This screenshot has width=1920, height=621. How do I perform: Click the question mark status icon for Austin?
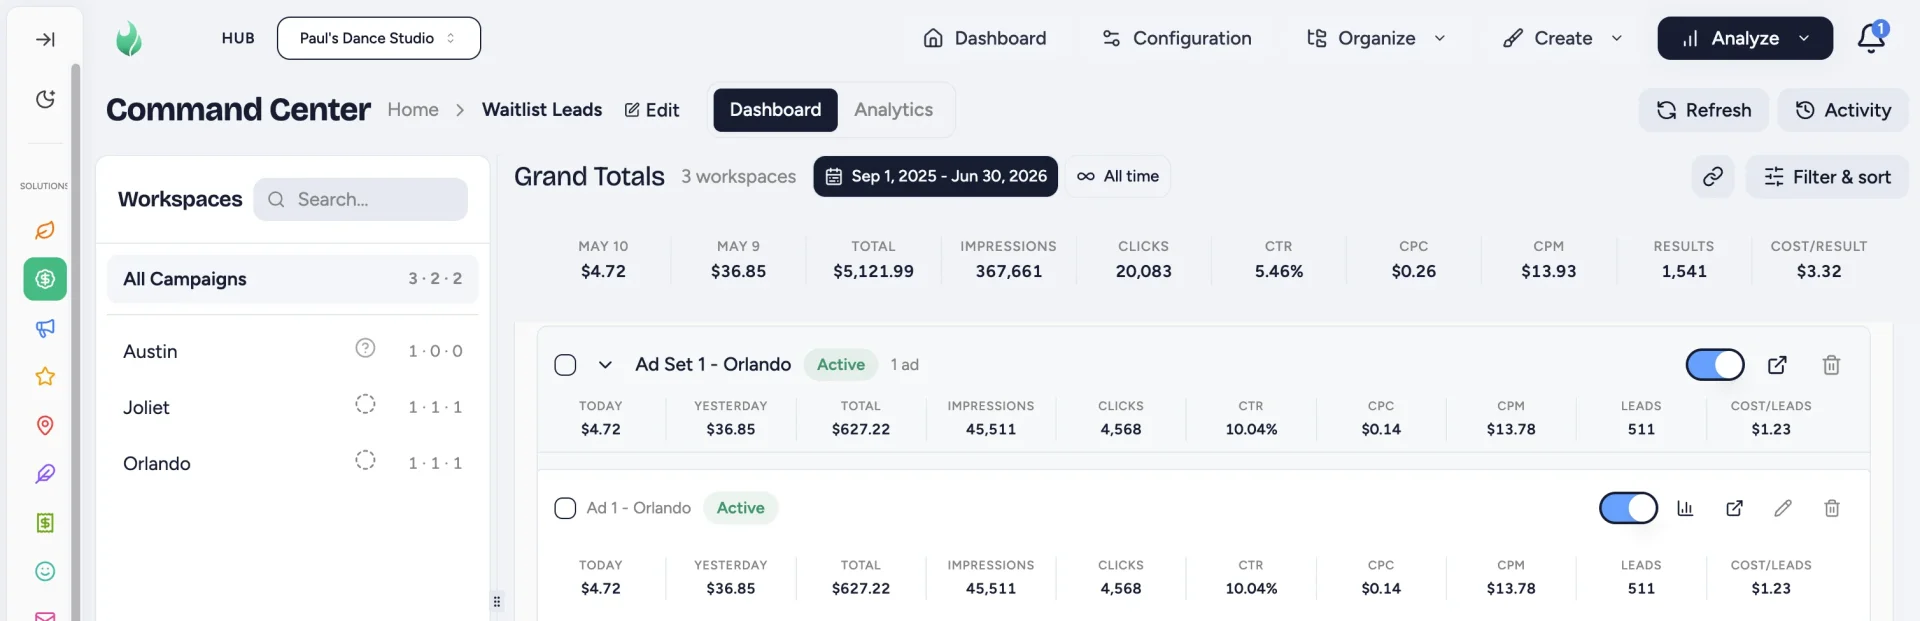coord(365,348)
